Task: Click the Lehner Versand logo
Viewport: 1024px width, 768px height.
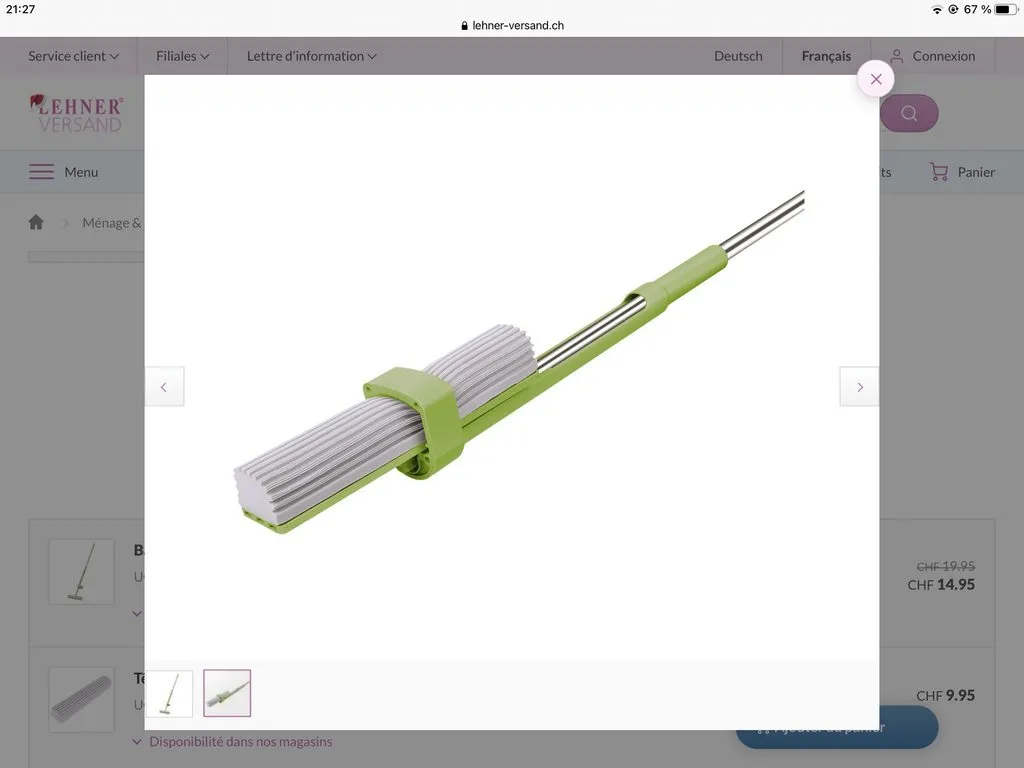Action: (77, 113)
